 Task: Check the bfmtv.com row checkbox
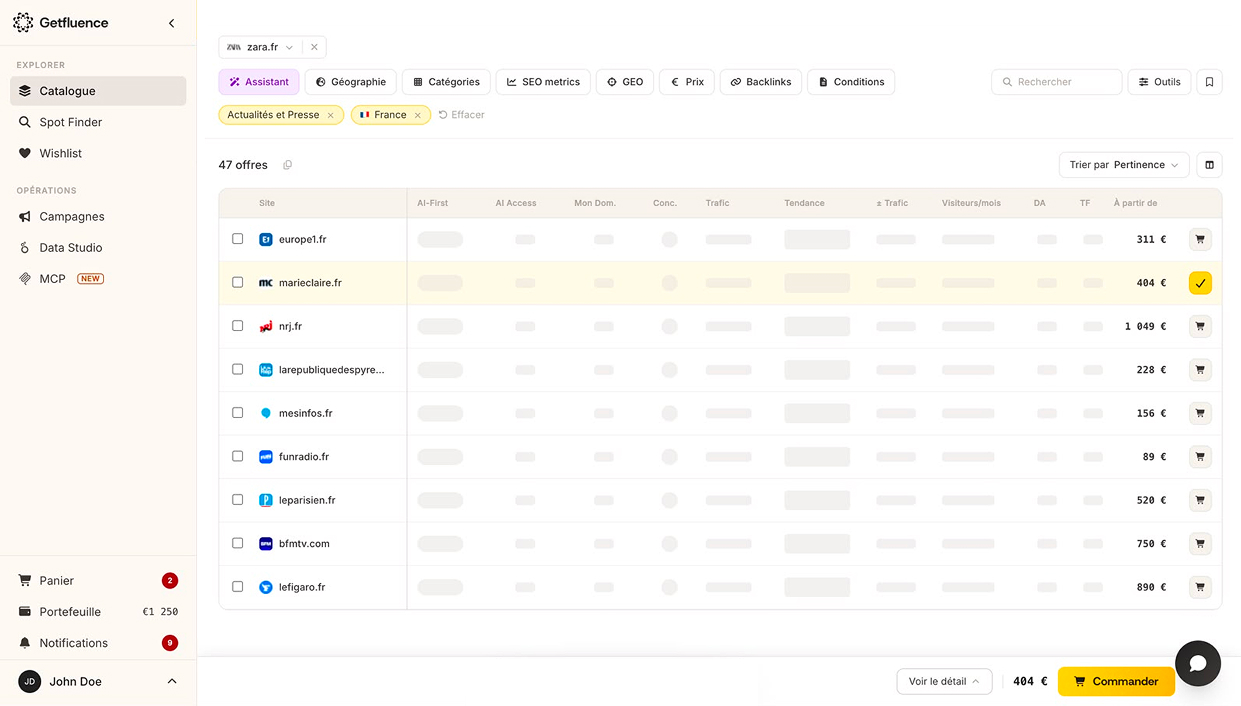[238, 543]
